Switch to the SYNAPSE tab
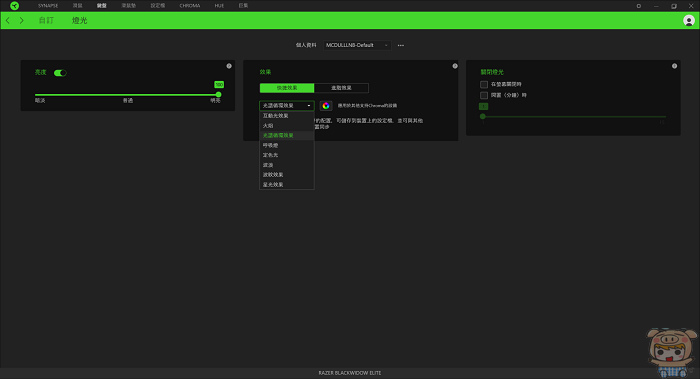The width and height of the screenshot is (700, 379). coord(48,6)
